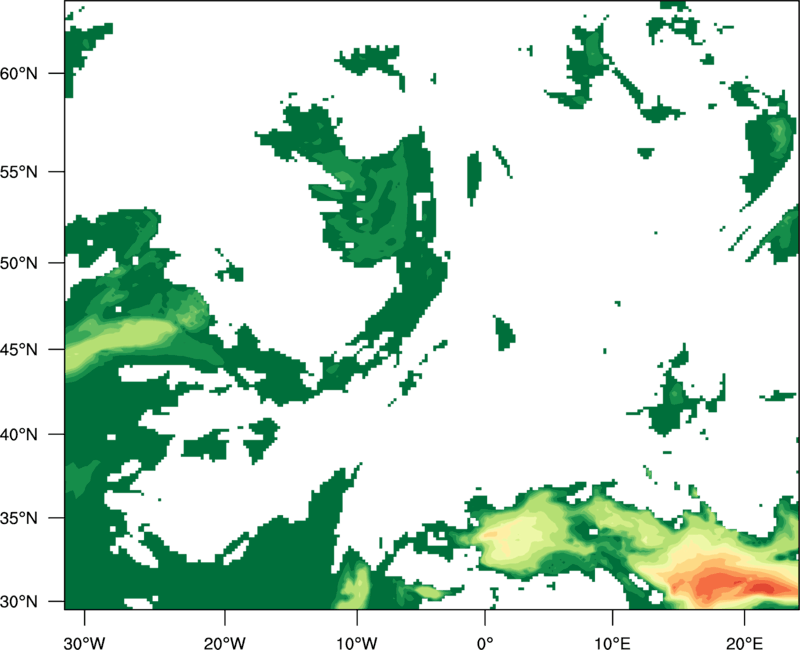Click the 10°E longitude label
The image size is (800, 650).
pyautogui.click(x=612, y=643)
